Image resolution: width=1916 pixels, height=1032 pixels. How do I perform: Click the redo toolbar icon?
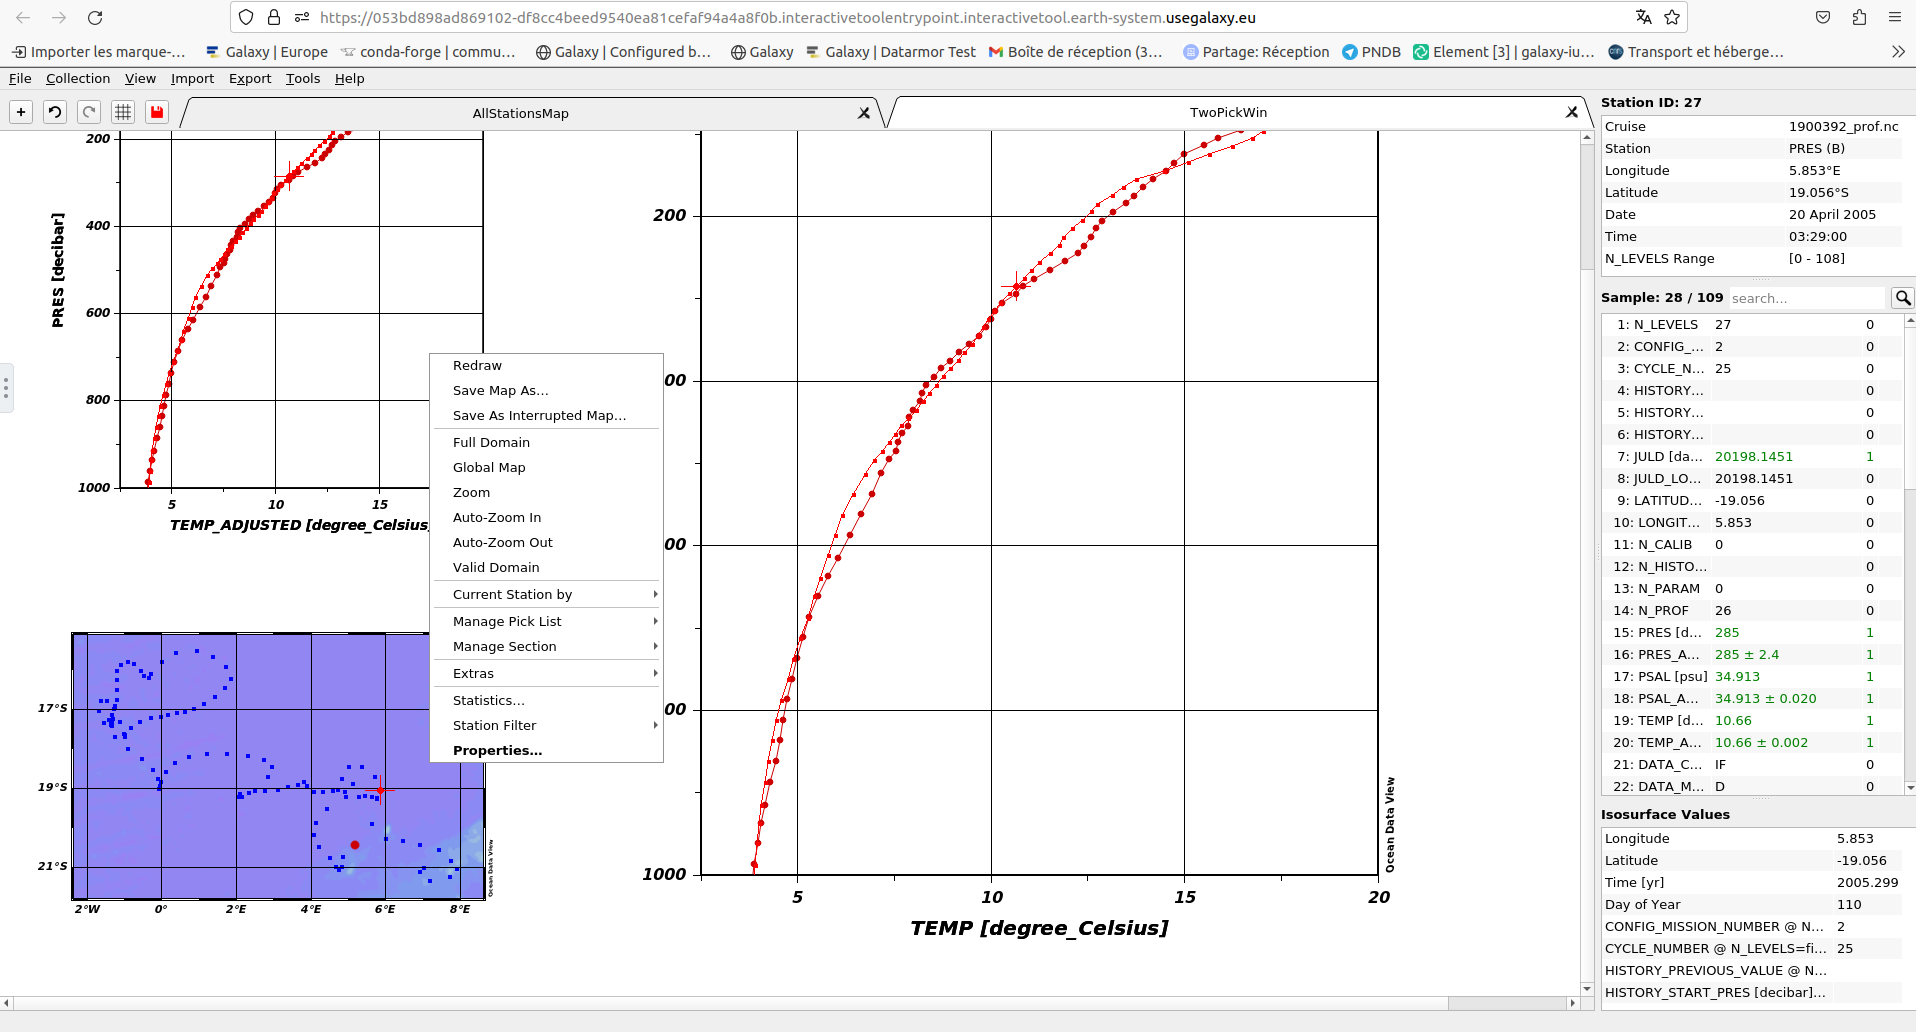(89, 112)
